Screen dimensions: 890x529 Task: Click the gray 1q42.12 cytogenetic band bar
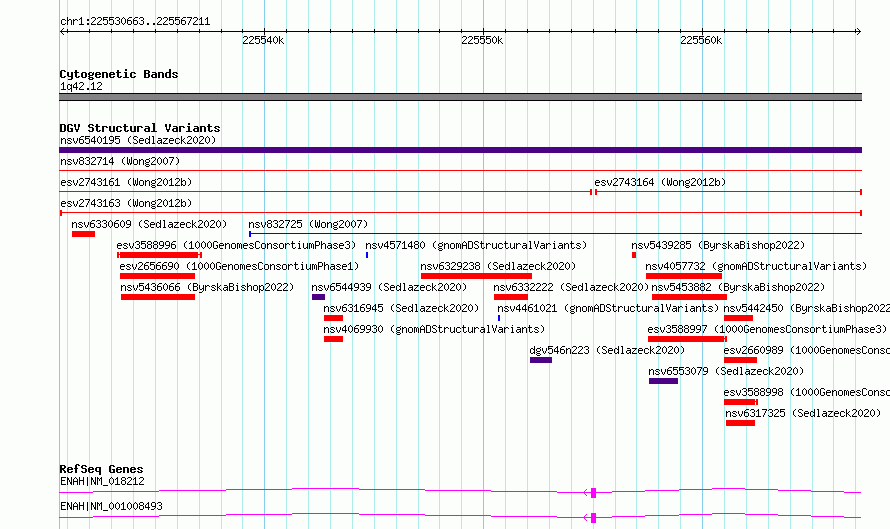click(460, 97)
